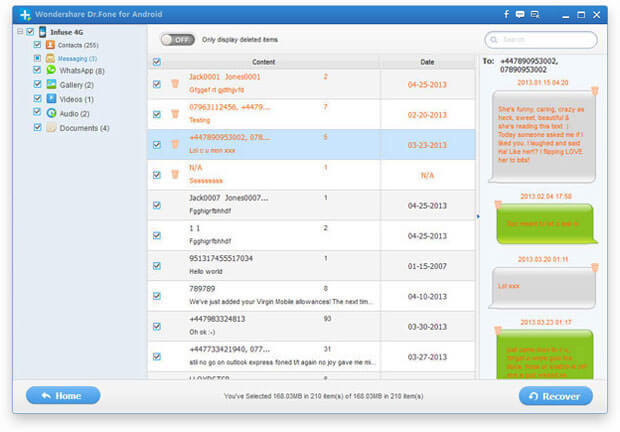Click the Infuse 4G device label
Viewport: 620px width, 432px height.
point(66,32)
